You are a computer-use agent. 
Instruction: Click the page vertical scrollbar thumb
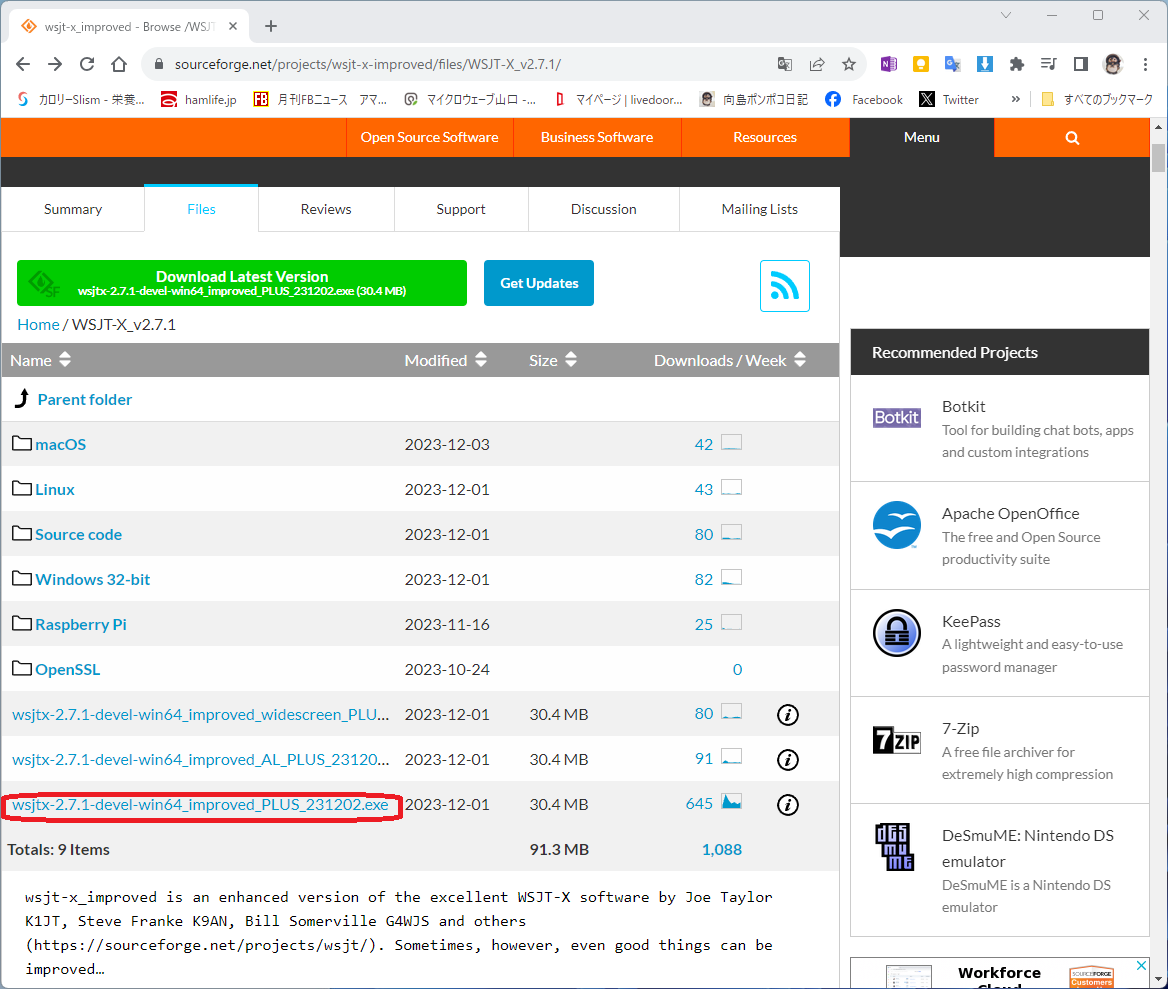(1158, 157)
